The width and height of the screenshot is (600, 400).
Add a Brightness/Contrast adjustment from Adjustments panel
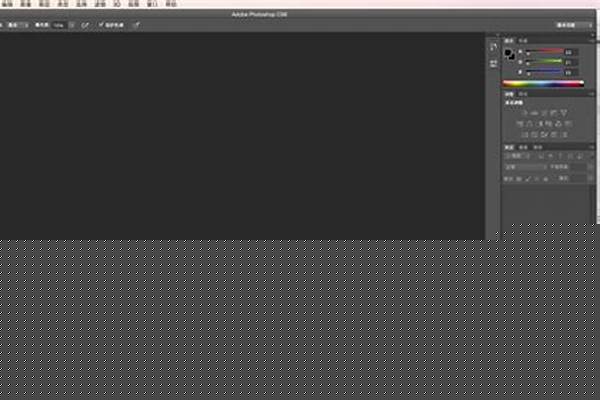523,111
